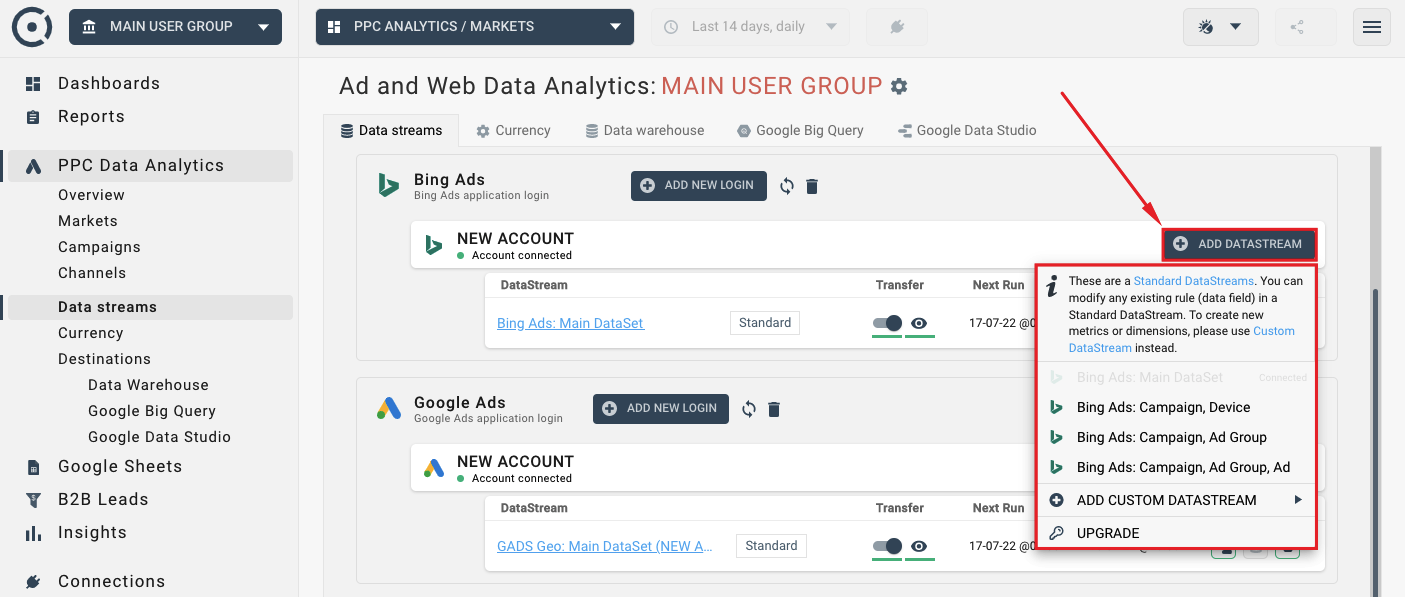Image resolution: width=1405 pixels, height=597 pixels.
Task: Select Bing Ads: Campaign, Ad Group, Ad datastream
Action: point(1177,468)
